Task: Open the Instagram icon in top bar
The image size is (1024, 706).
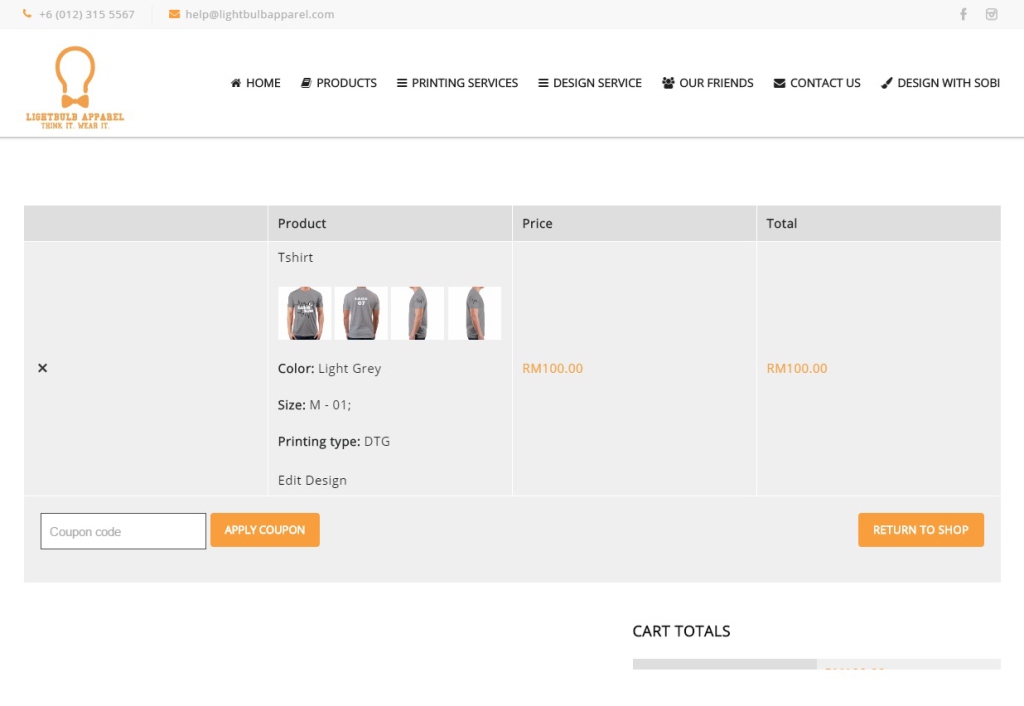Action: click(991, 14)
